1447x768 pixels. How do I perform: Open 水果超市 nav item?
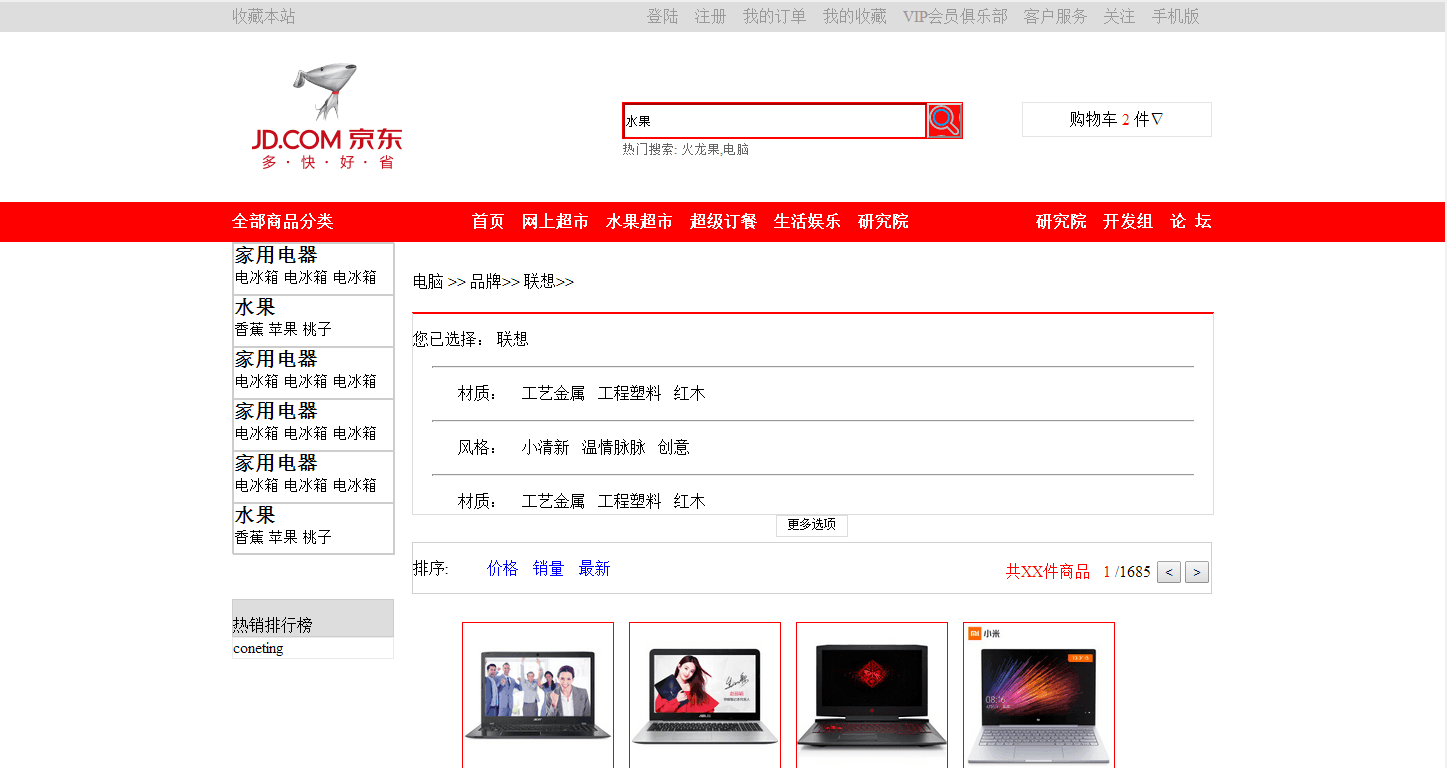click(x=639, y=221)
